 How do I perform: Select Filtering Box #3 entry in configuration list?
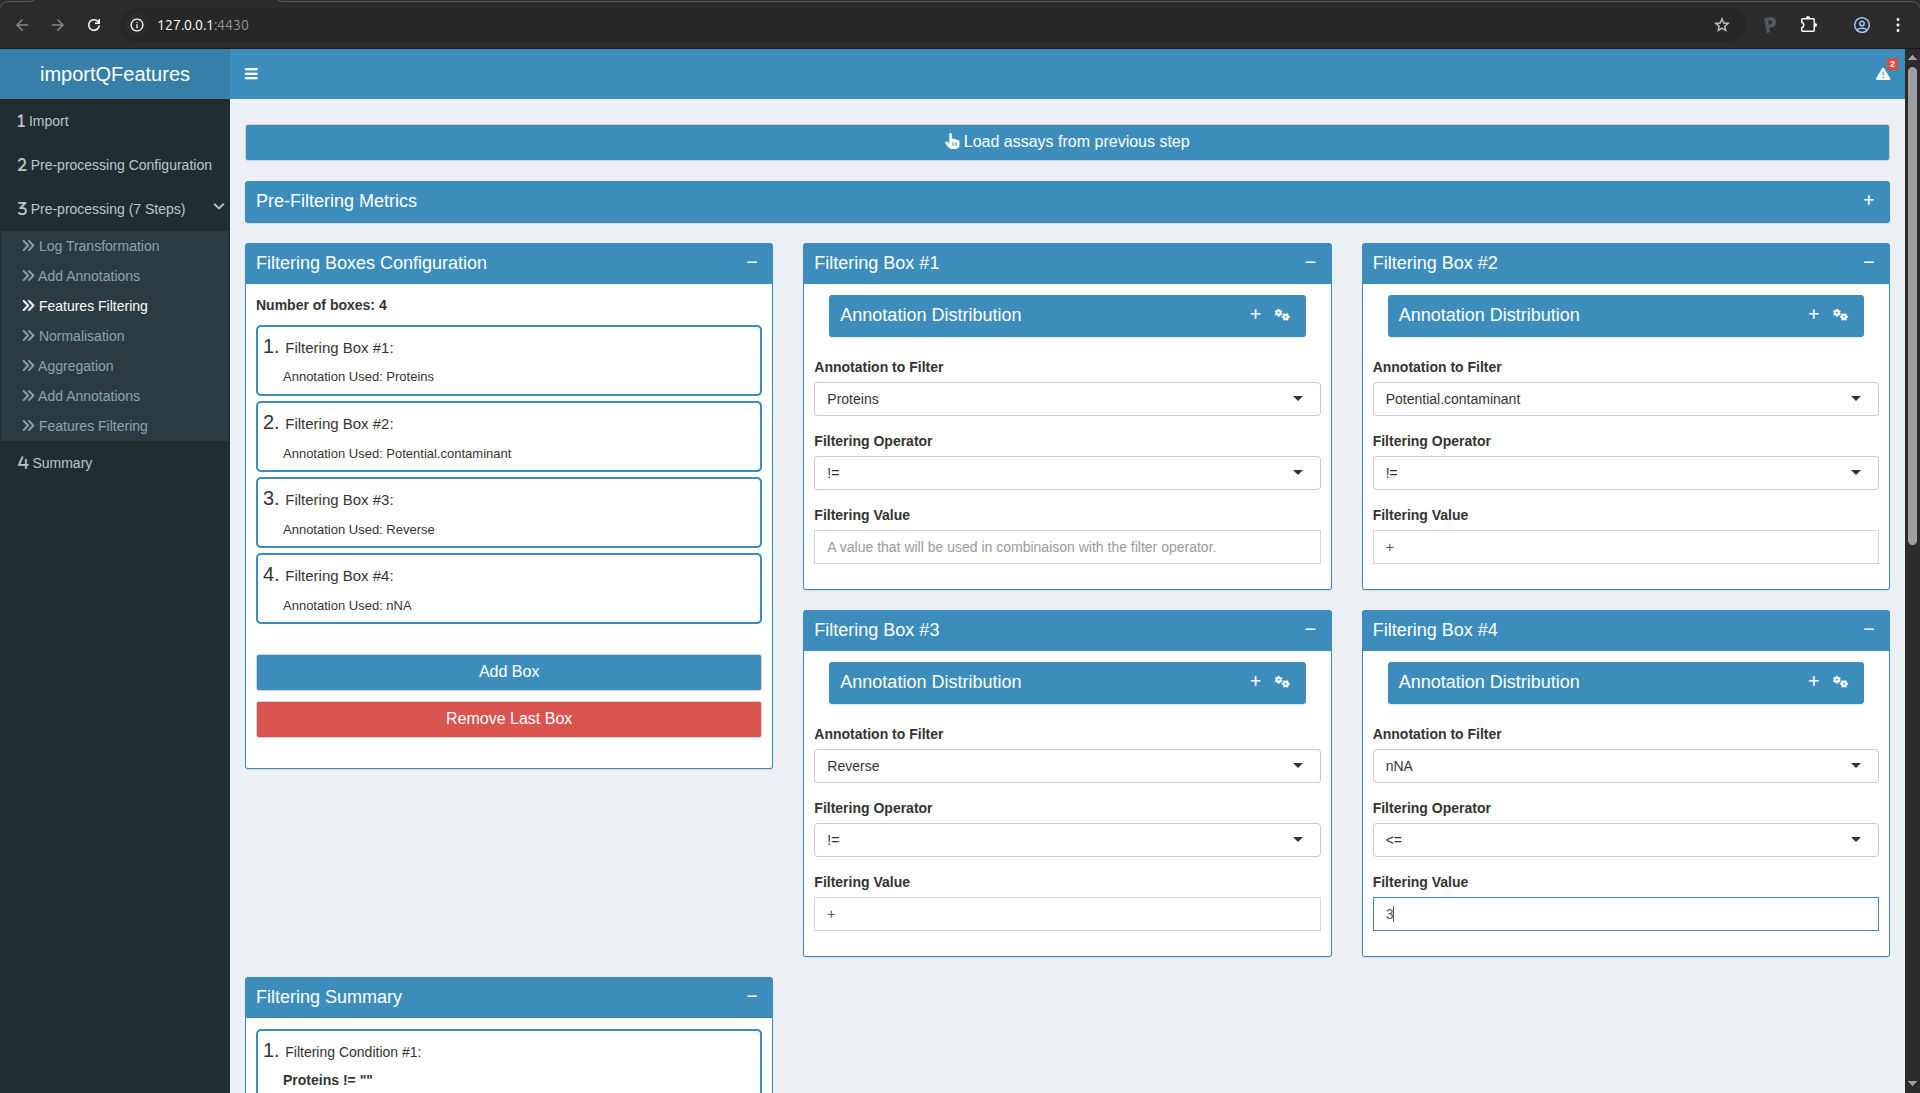[508, 512]
